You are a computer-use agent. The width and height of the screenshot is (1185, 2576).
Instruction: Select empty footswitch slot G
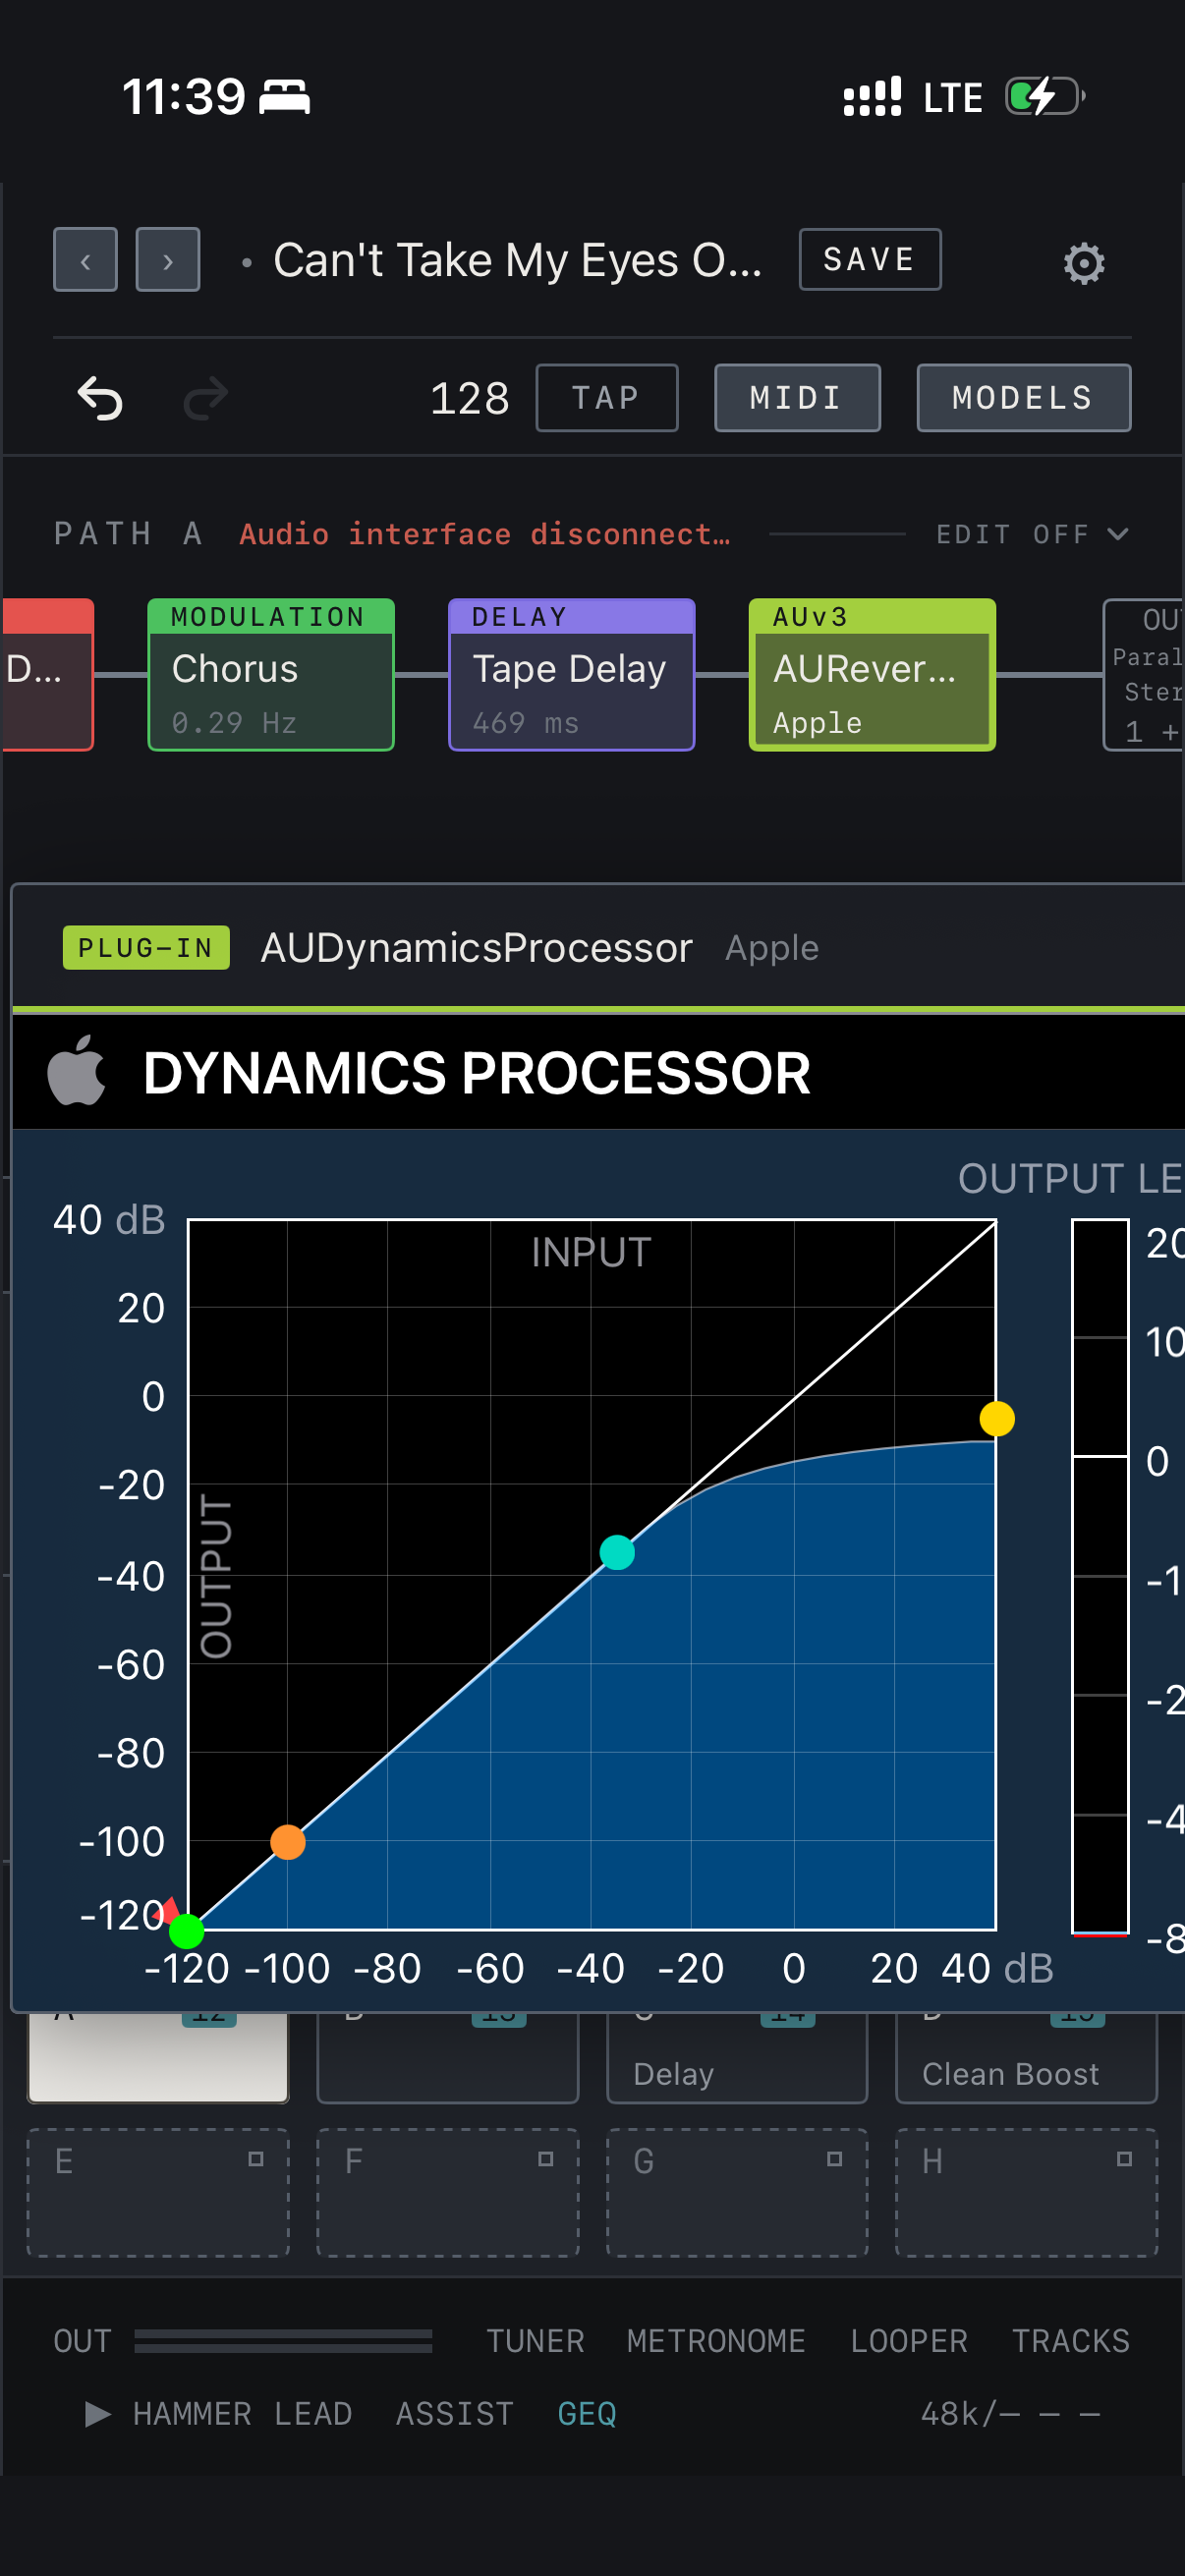click(x=737, y=2192)
